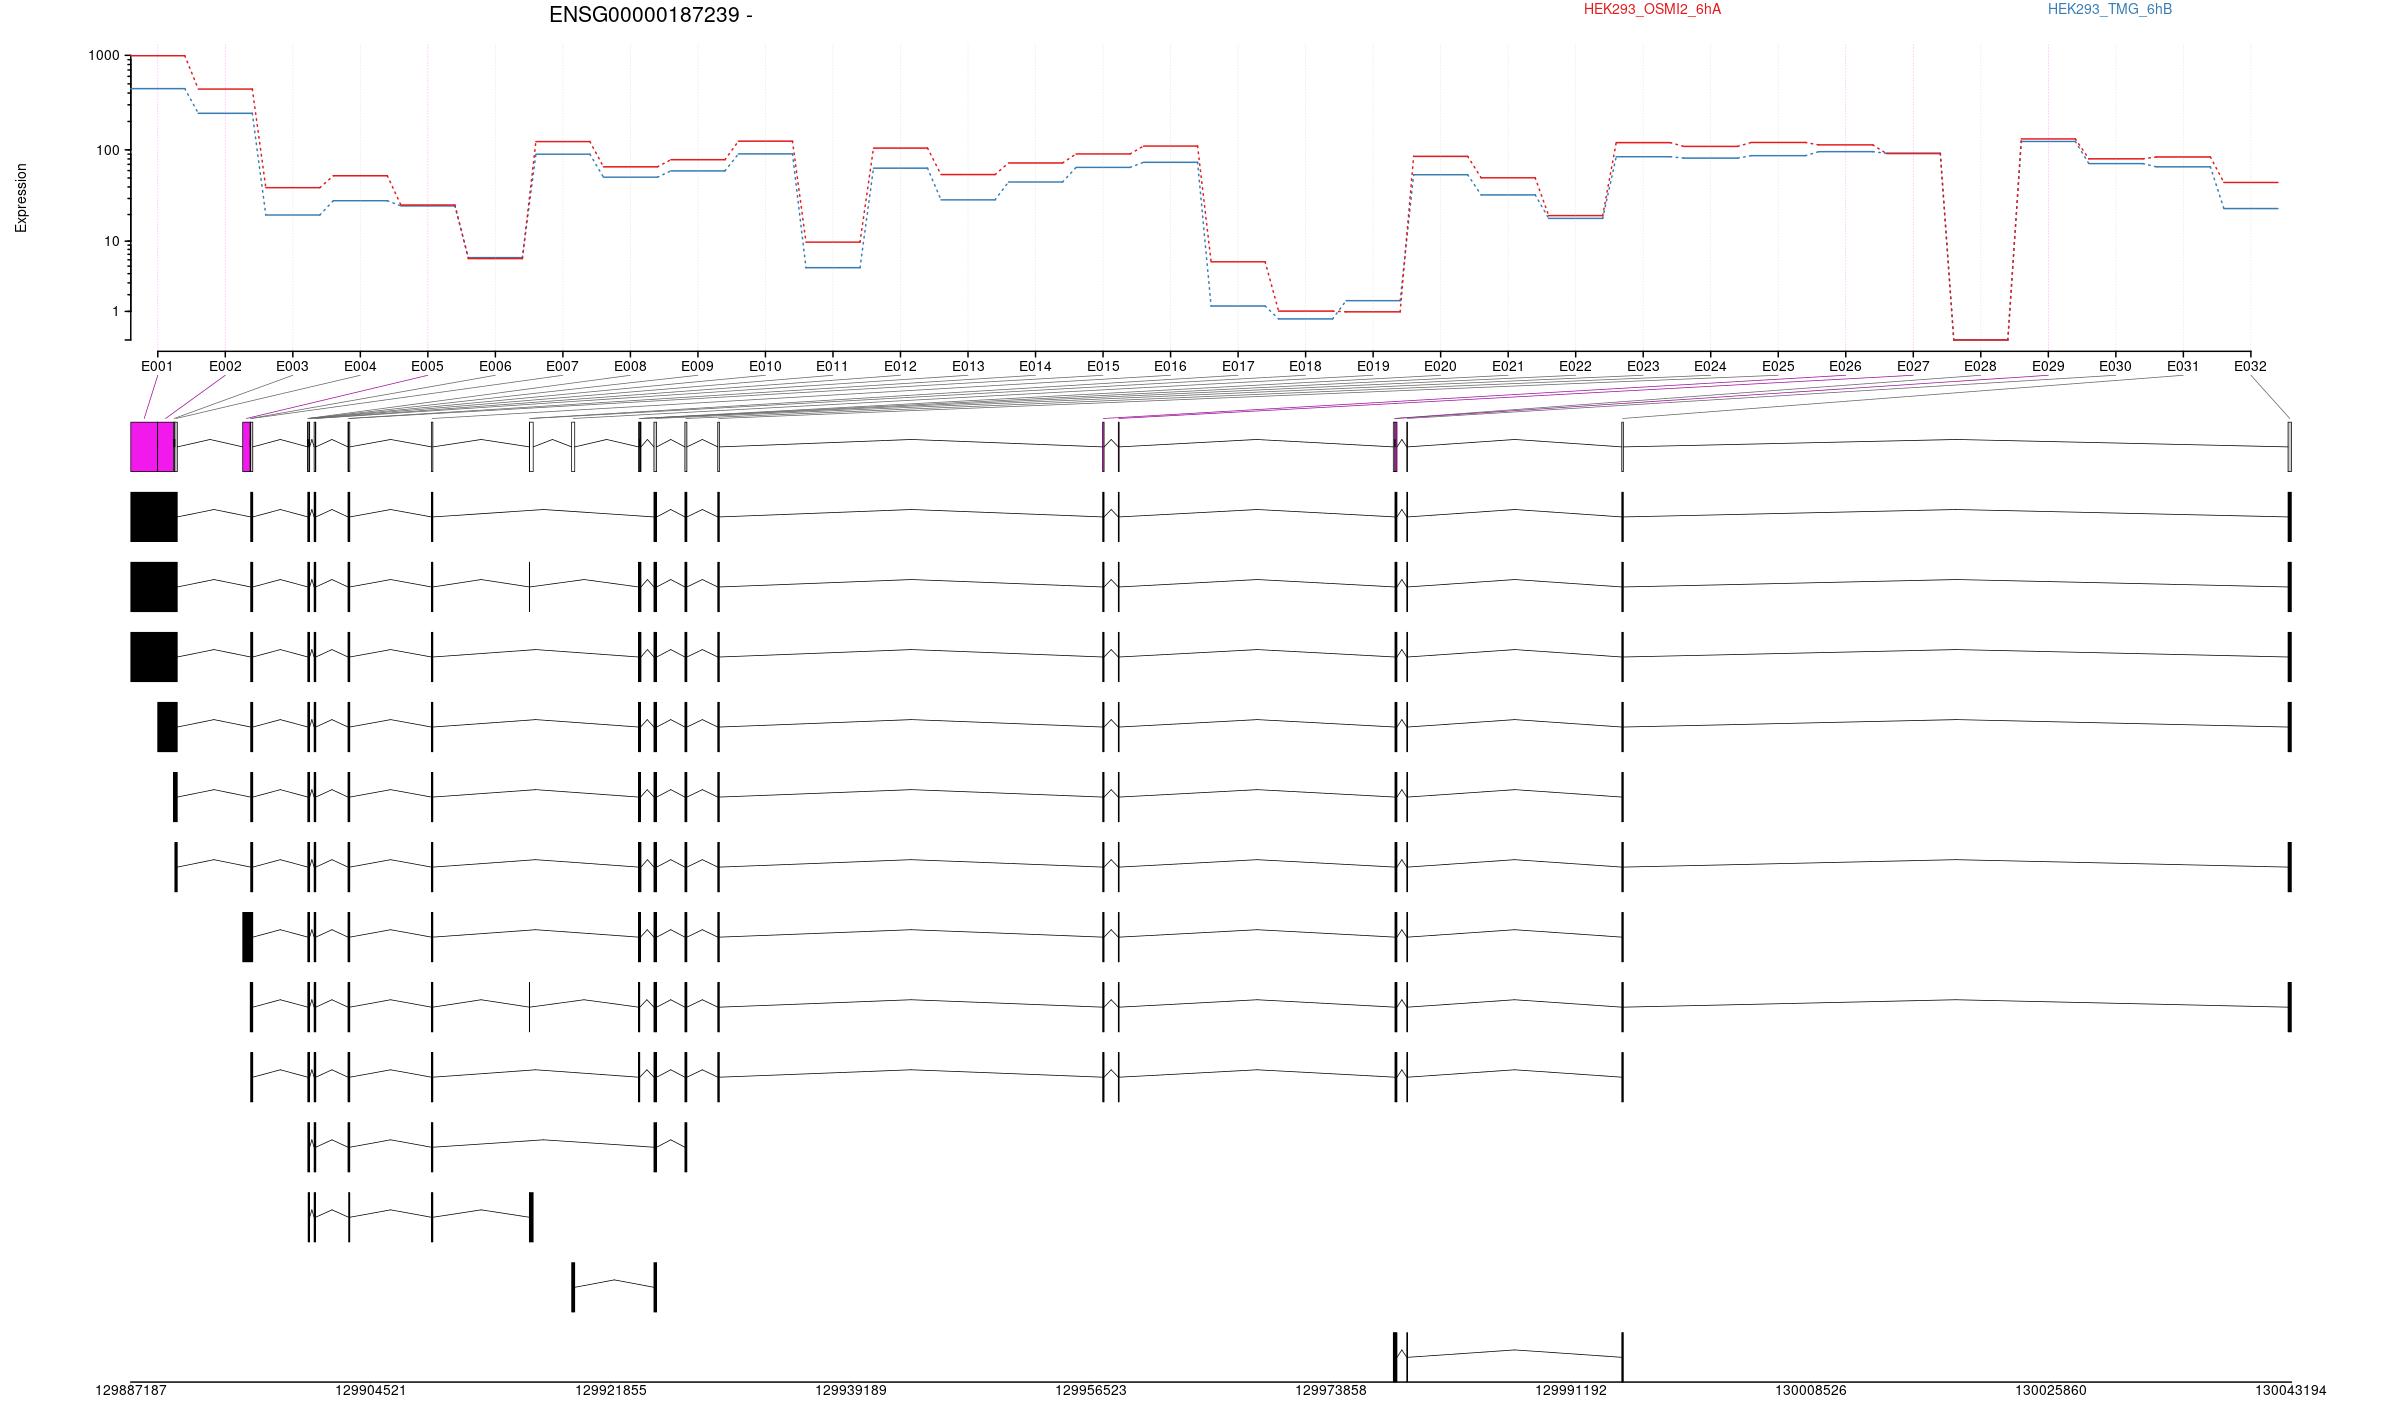
Task: Click y-axis tick value 1000
Action: (103, 55)
